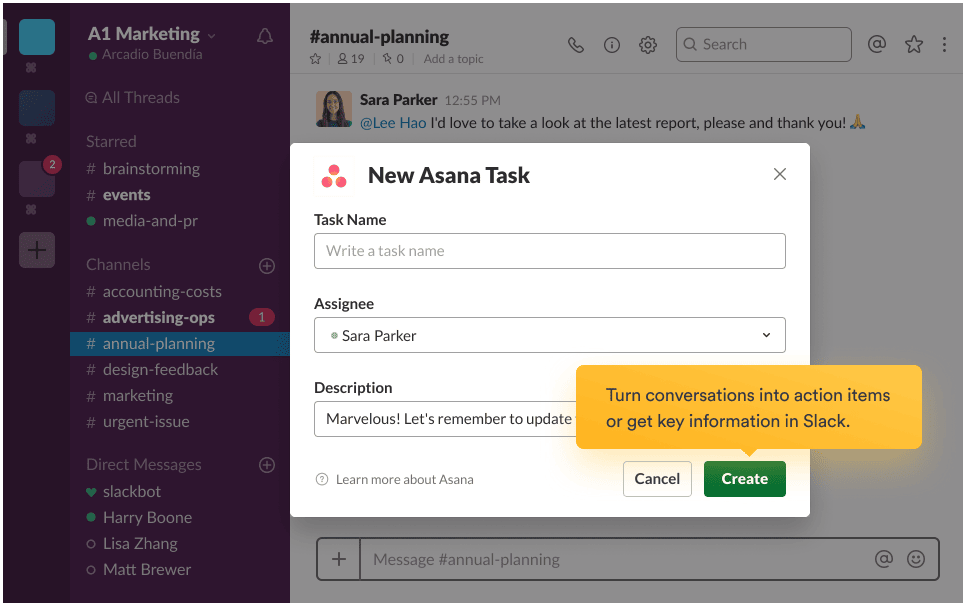Close the New Asana Task dialog
Viewport: 966px width, 606px height.
tap(780, 174)
